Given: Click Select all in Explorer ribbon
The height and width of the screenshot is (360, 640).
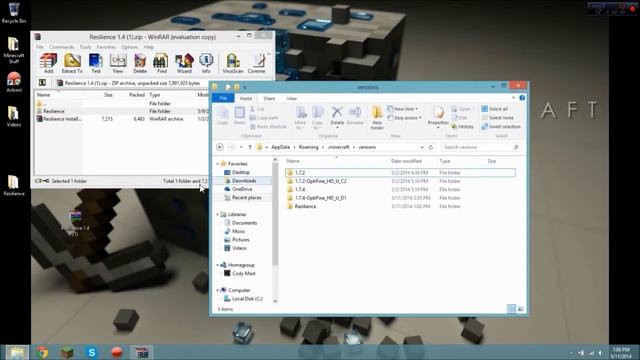Looking at the screenshot, I should point(495,109).
